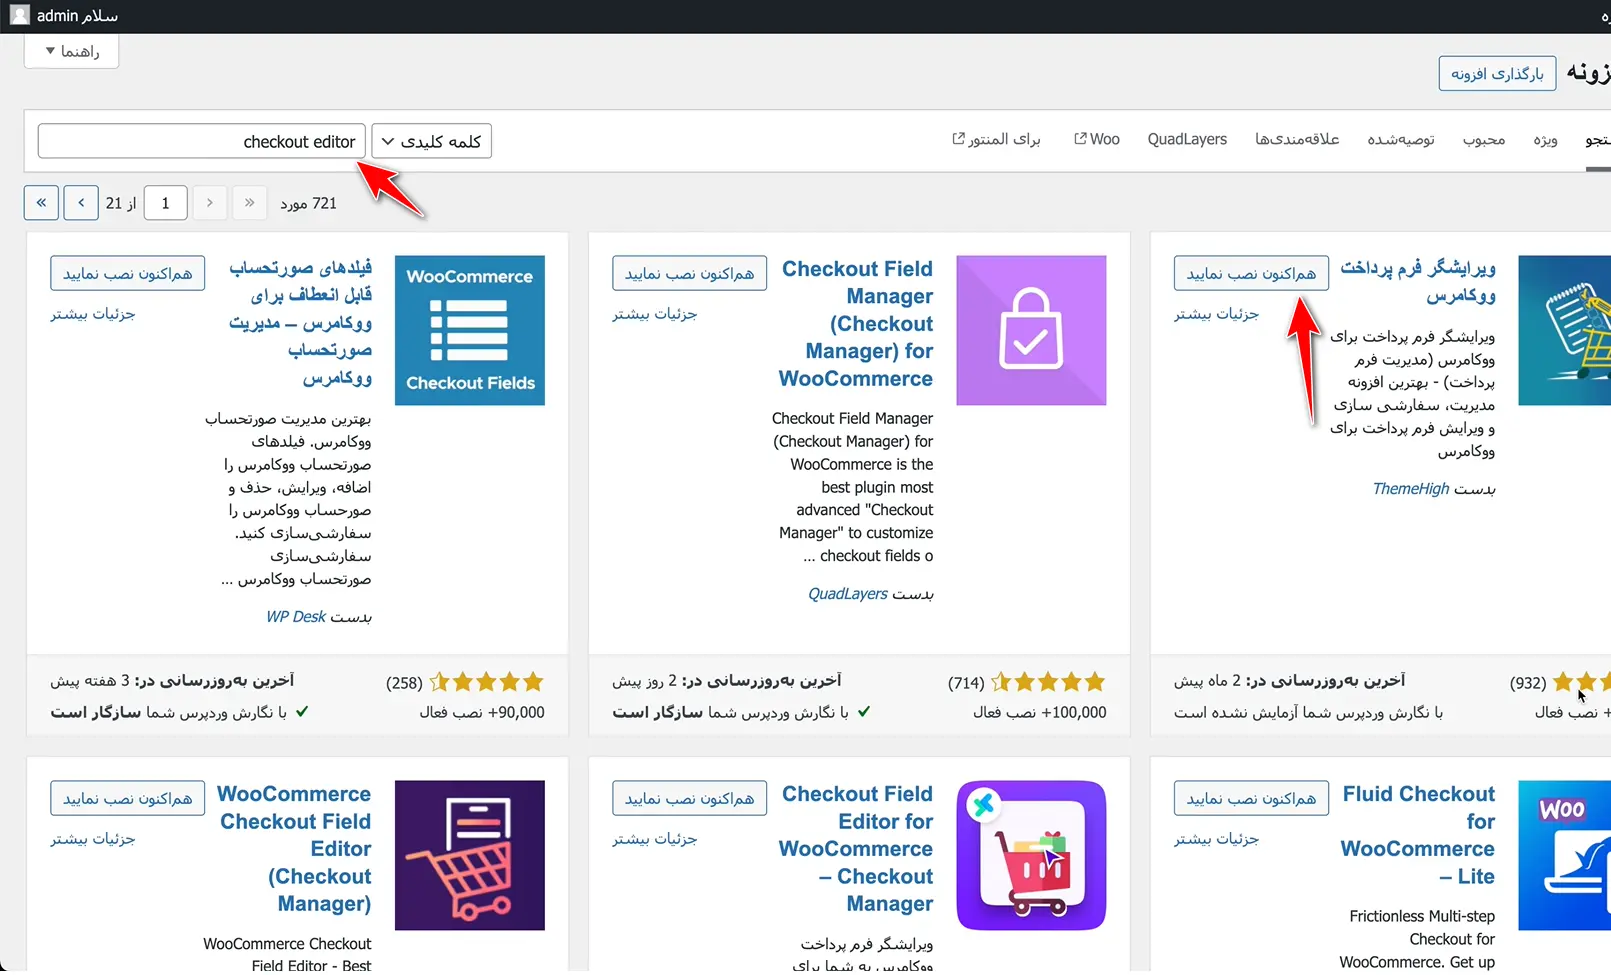This screenshot has width=1611, height=975.
Task: Click the star rating with 258 reviews
Action: [486, 682]
